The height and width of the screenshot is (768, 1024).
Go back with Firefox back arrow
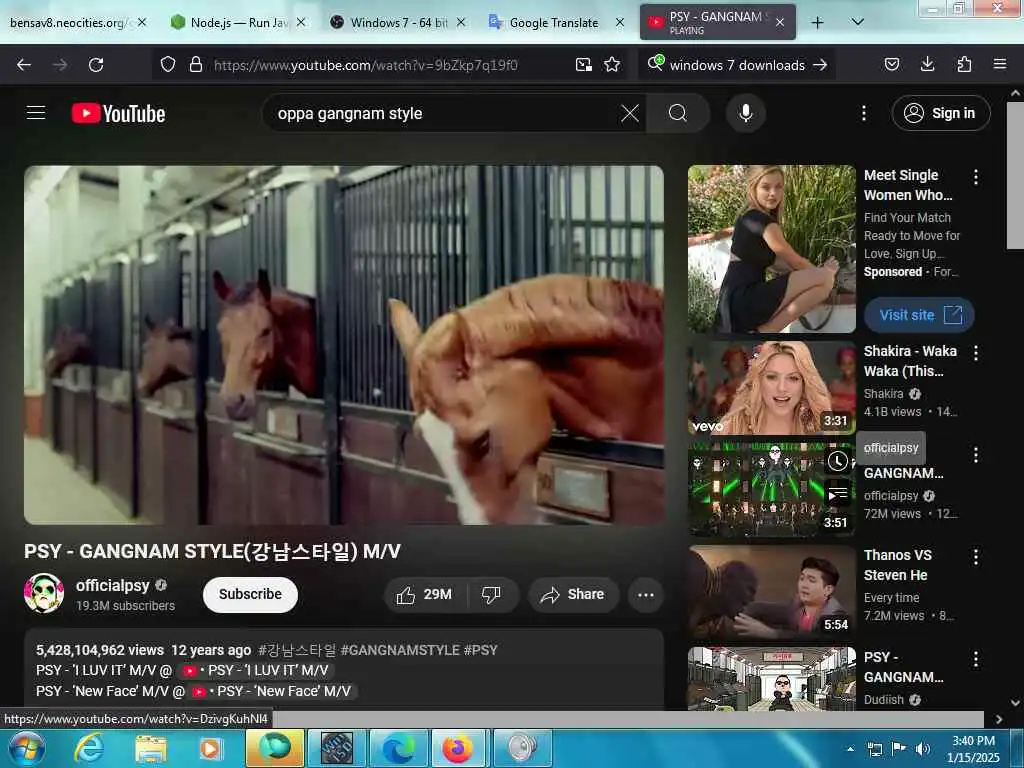(x=24, y=65)
